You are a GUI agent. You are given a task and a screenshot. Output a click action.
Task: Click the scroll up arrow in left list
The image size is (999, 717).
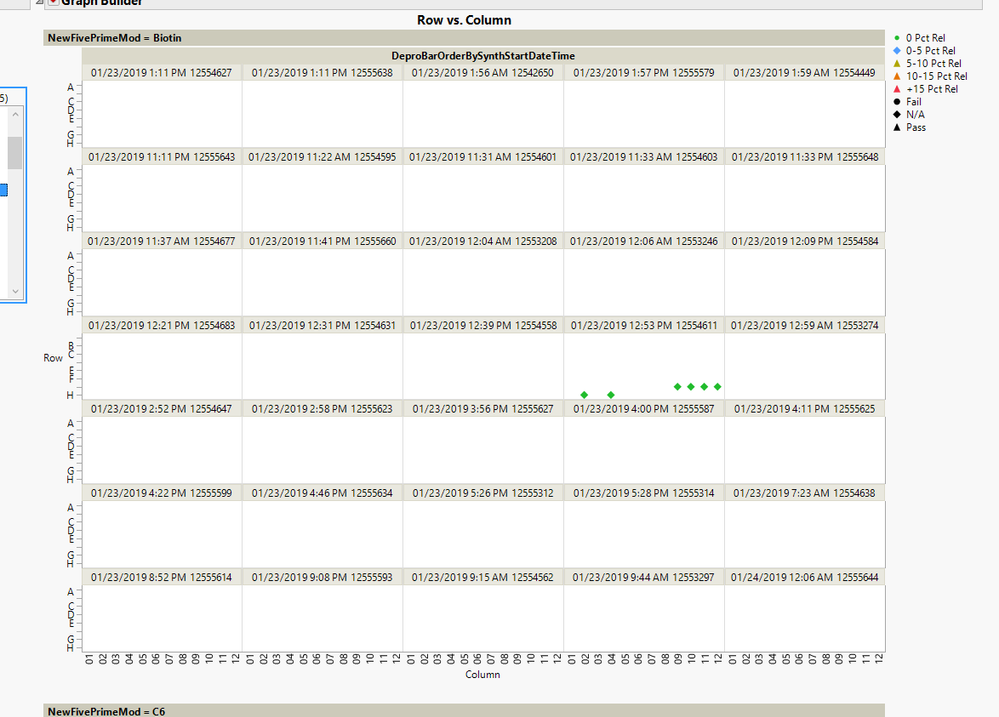(x=15, y=113)
